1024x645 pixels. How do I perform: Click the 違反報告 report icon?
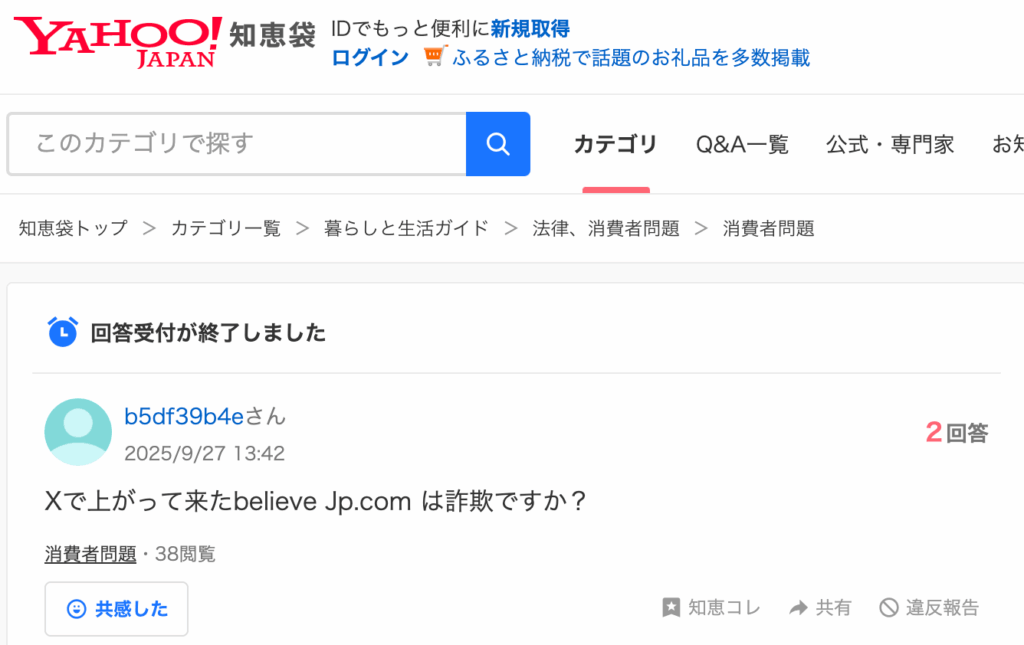(x=888, y=607)
